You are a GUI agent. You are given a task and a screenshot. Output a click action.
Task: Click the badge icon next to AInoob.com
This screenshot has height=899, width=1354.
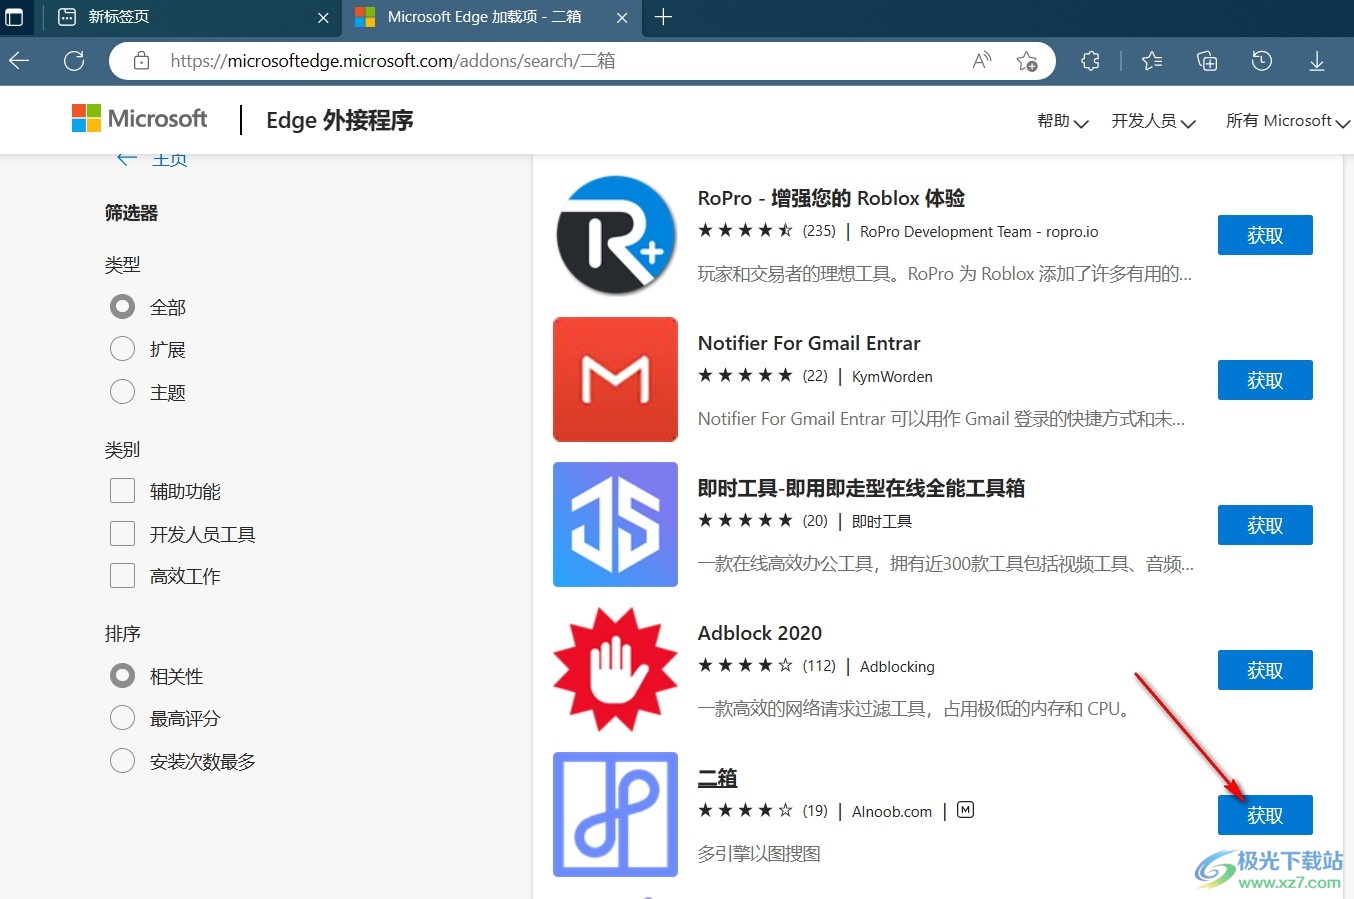(x=965, y=810)
